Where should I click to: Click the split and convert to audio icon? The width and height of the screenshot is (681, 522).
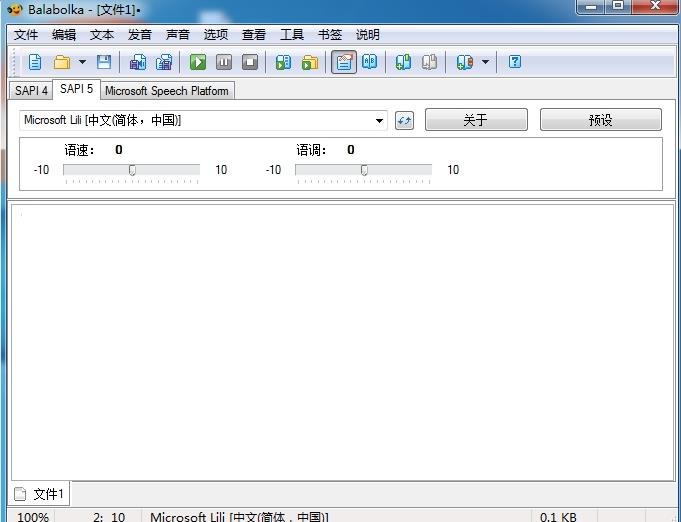click(x=164, y=62)
